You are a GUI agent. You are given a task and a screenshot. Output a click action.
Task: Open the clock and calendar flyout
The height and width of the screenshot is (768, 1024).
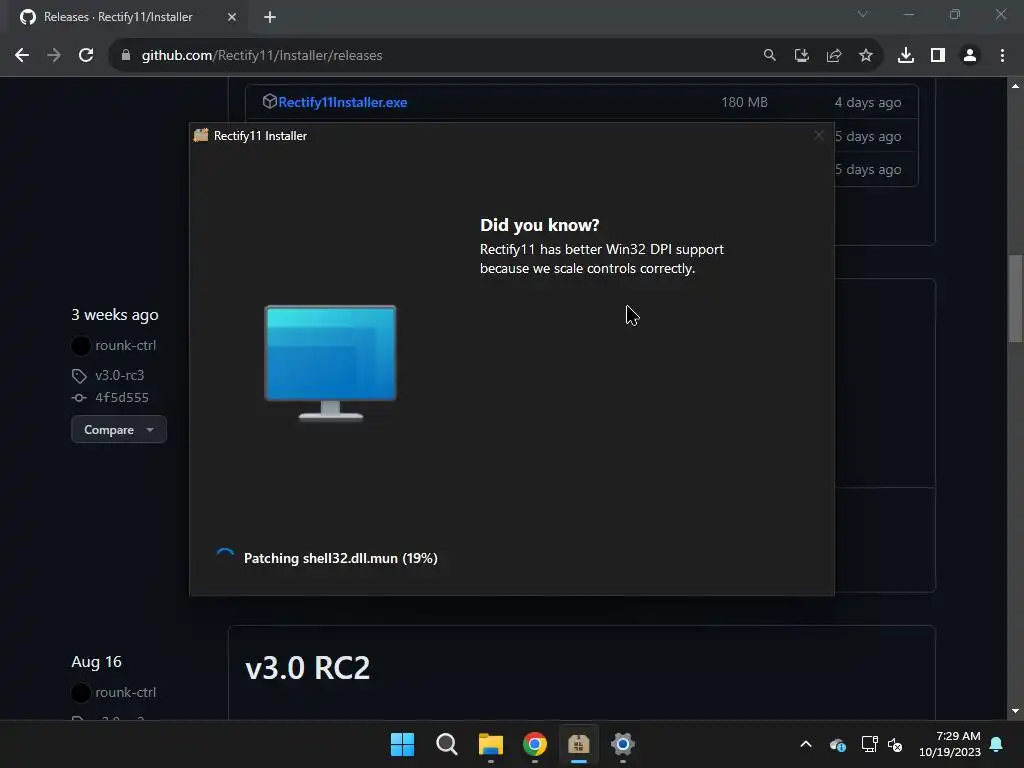click(x=950, y=744)
